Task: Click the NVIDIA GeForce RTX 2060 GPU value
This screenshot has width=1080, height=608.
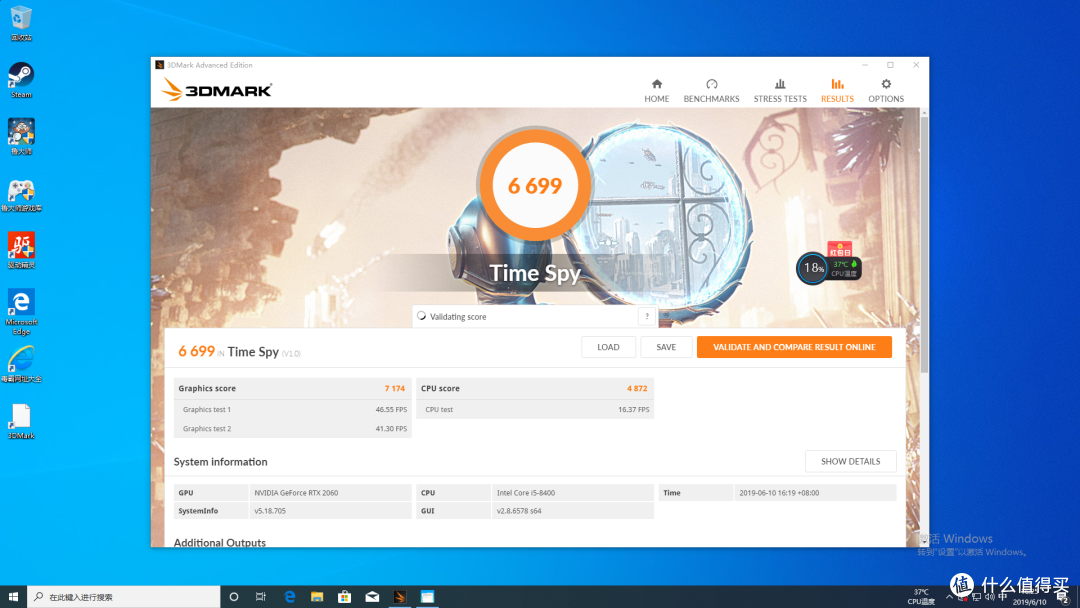Action: click(x=296, y=493)
